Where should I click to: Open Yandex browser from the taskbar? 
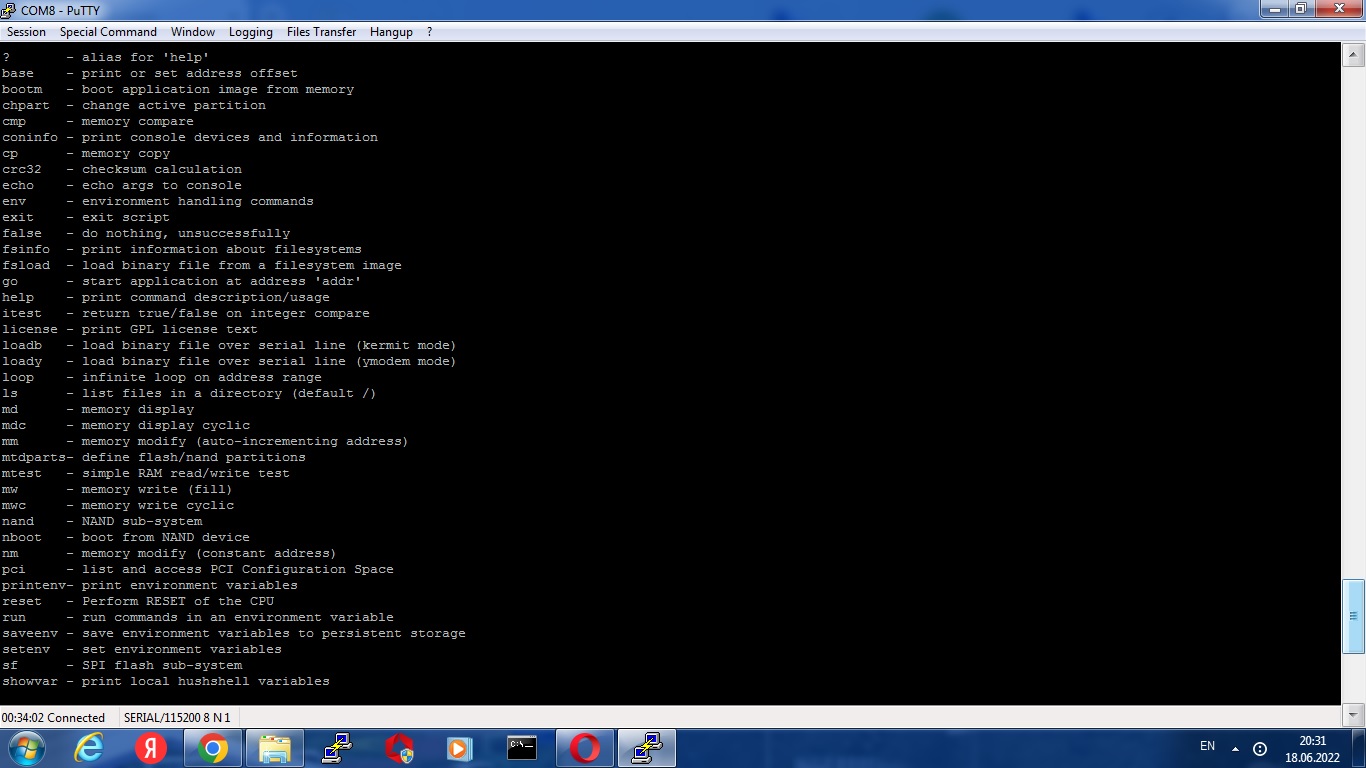point(151,748)
